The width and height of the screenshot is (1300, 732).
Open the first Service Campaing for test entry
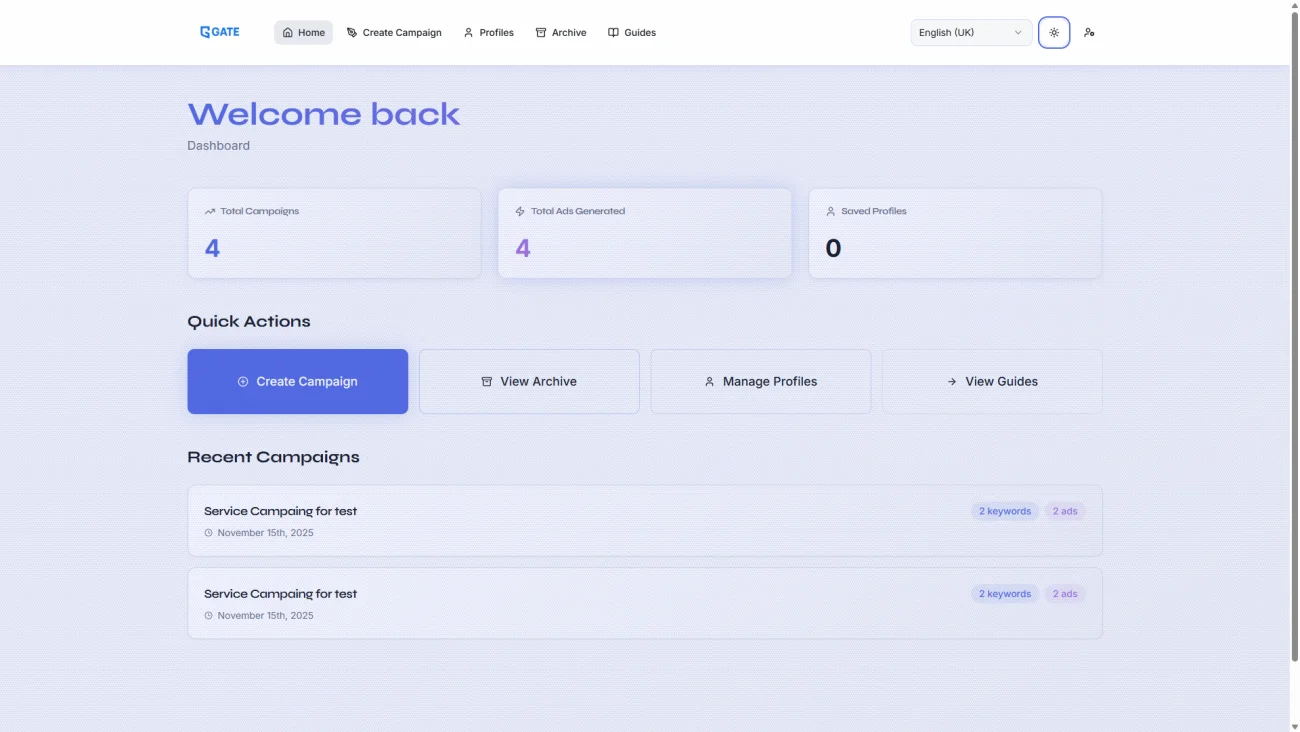pyautogui.click(x=281, y=511)
